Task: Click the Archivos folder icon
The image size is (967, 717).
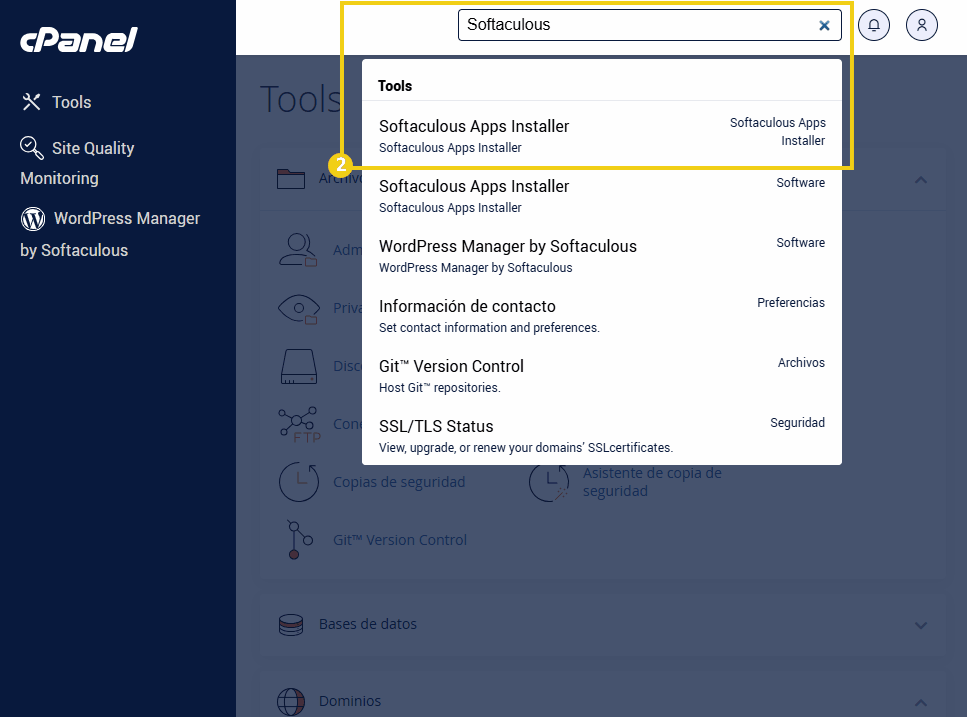Action: pyautogui.click(x=290, y=179)
